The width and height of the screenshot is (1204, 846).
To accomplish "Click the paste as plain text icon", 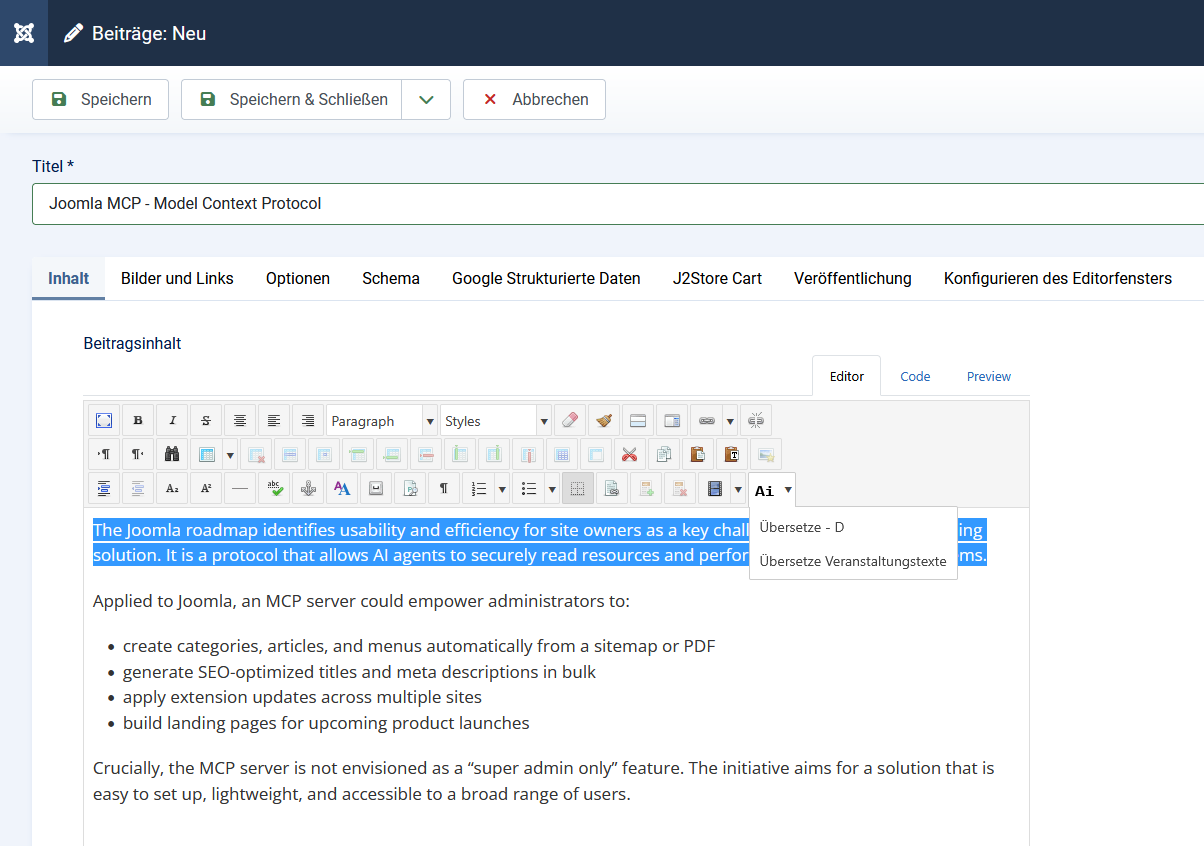I will [731, 454].
